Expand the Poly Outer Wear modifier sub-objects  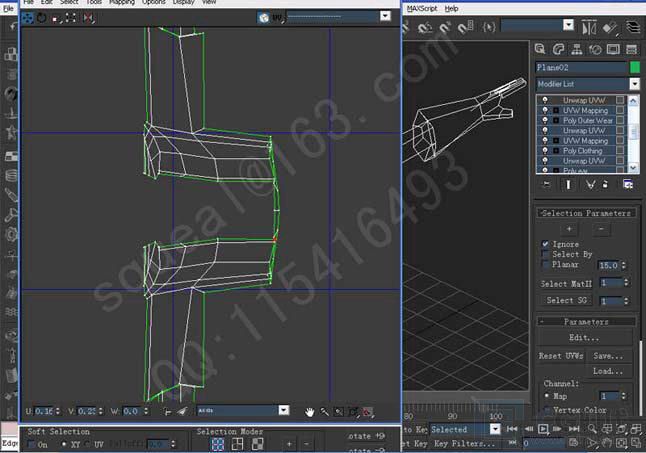coord(556,120)
